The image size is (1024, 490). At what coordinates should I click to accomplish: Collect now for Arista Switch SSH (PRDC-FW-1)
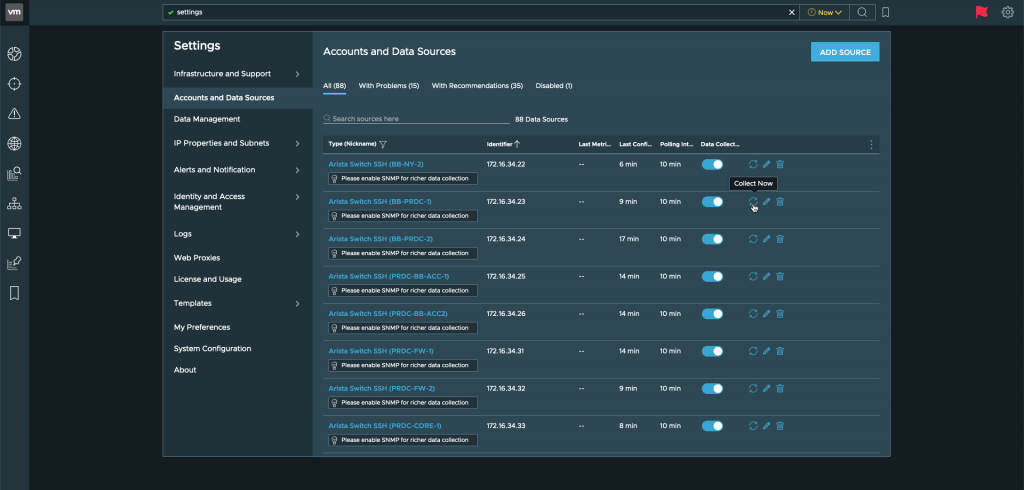(753, 351)
